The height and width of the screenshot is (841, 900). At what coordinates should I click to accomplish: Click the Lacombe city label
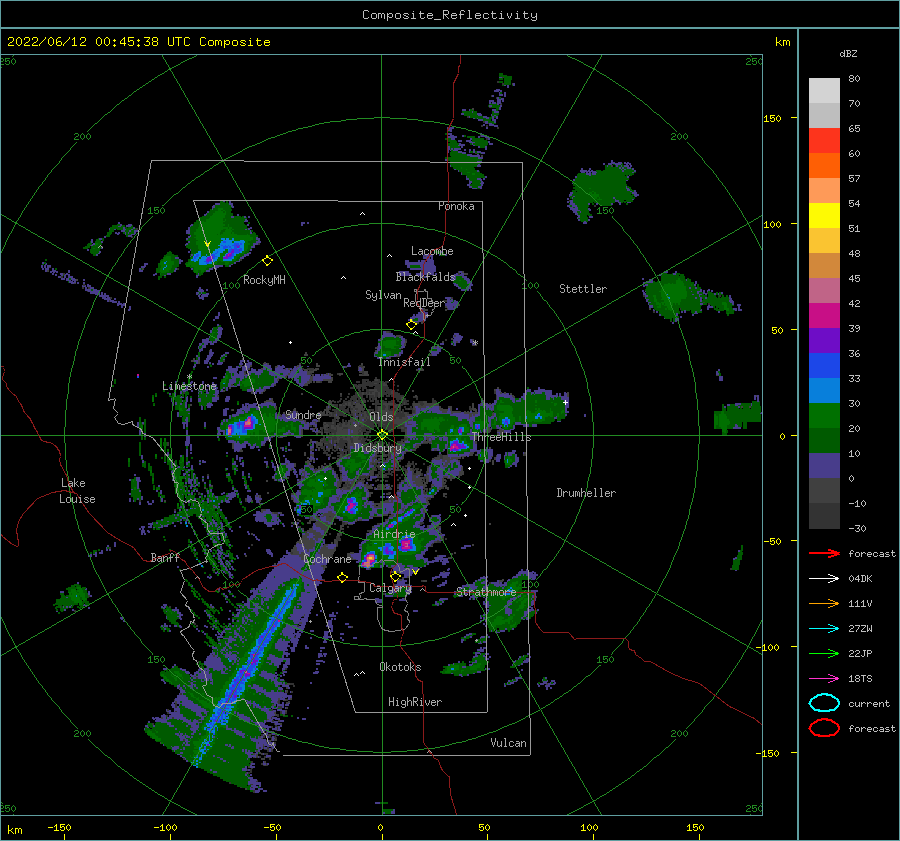pyautogui.click(x=432, y=251)
